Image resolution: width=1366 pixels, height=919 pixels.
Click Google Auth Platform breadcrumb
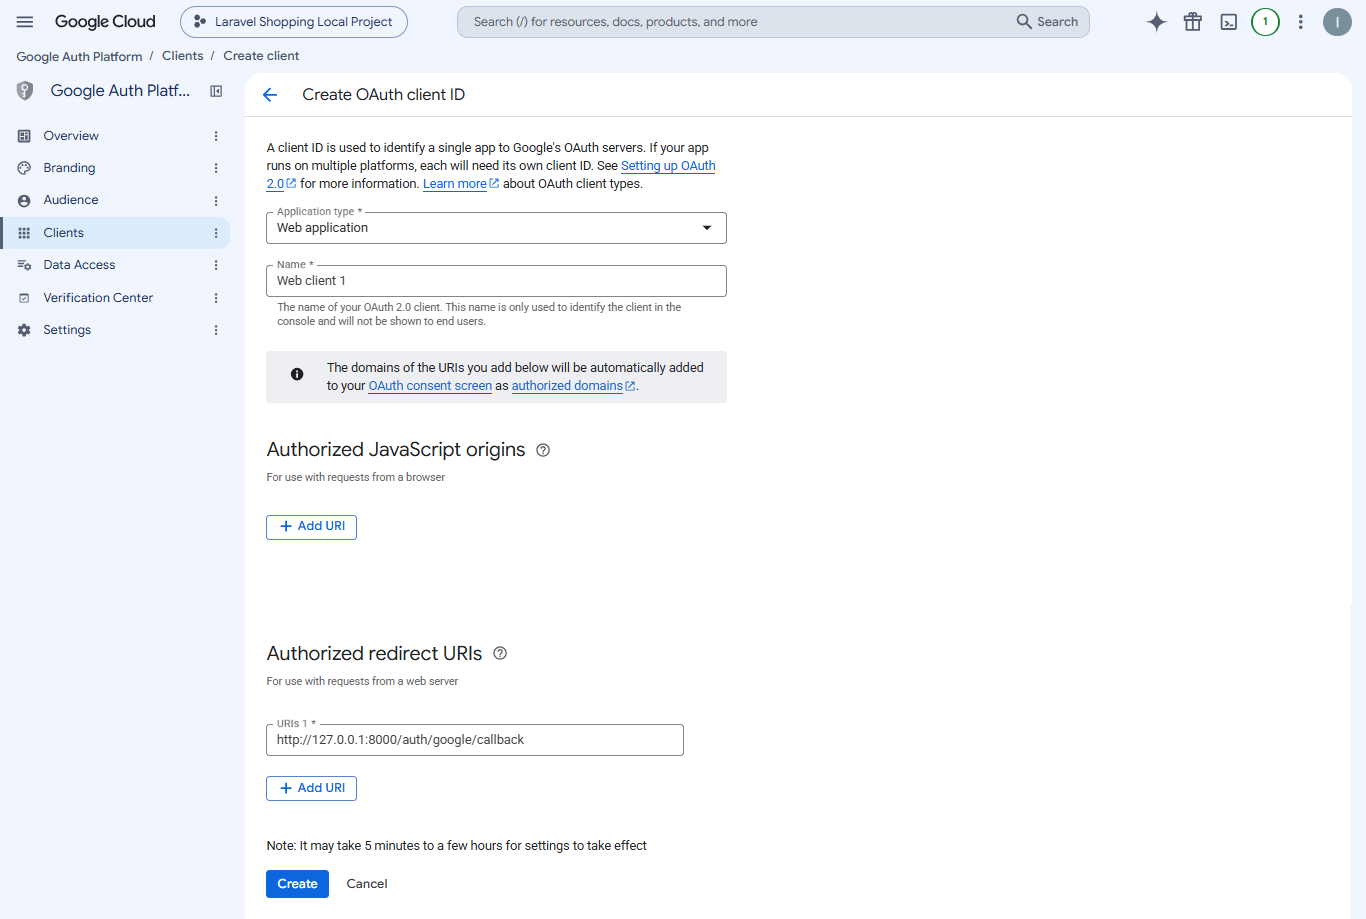pyautogui.click(x=79, y=57)
